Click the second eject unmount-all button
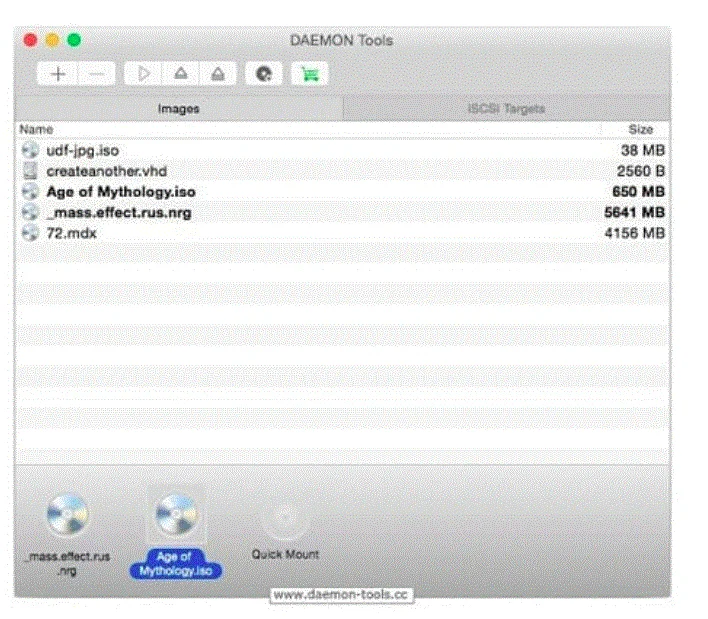Viewport: 708px width, 619px height. tap(218, 74)
